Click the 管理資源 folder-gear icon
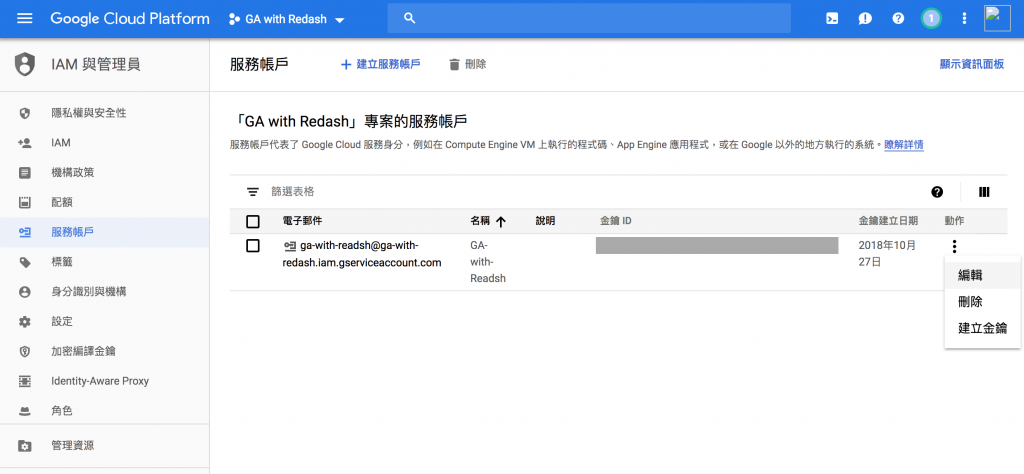 pos(25,446)
